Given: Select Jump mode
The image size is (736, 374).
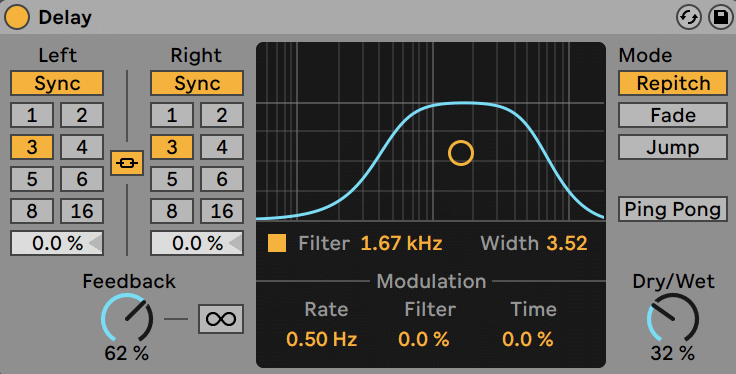Looking at the screenshot, I should (673, 147).
